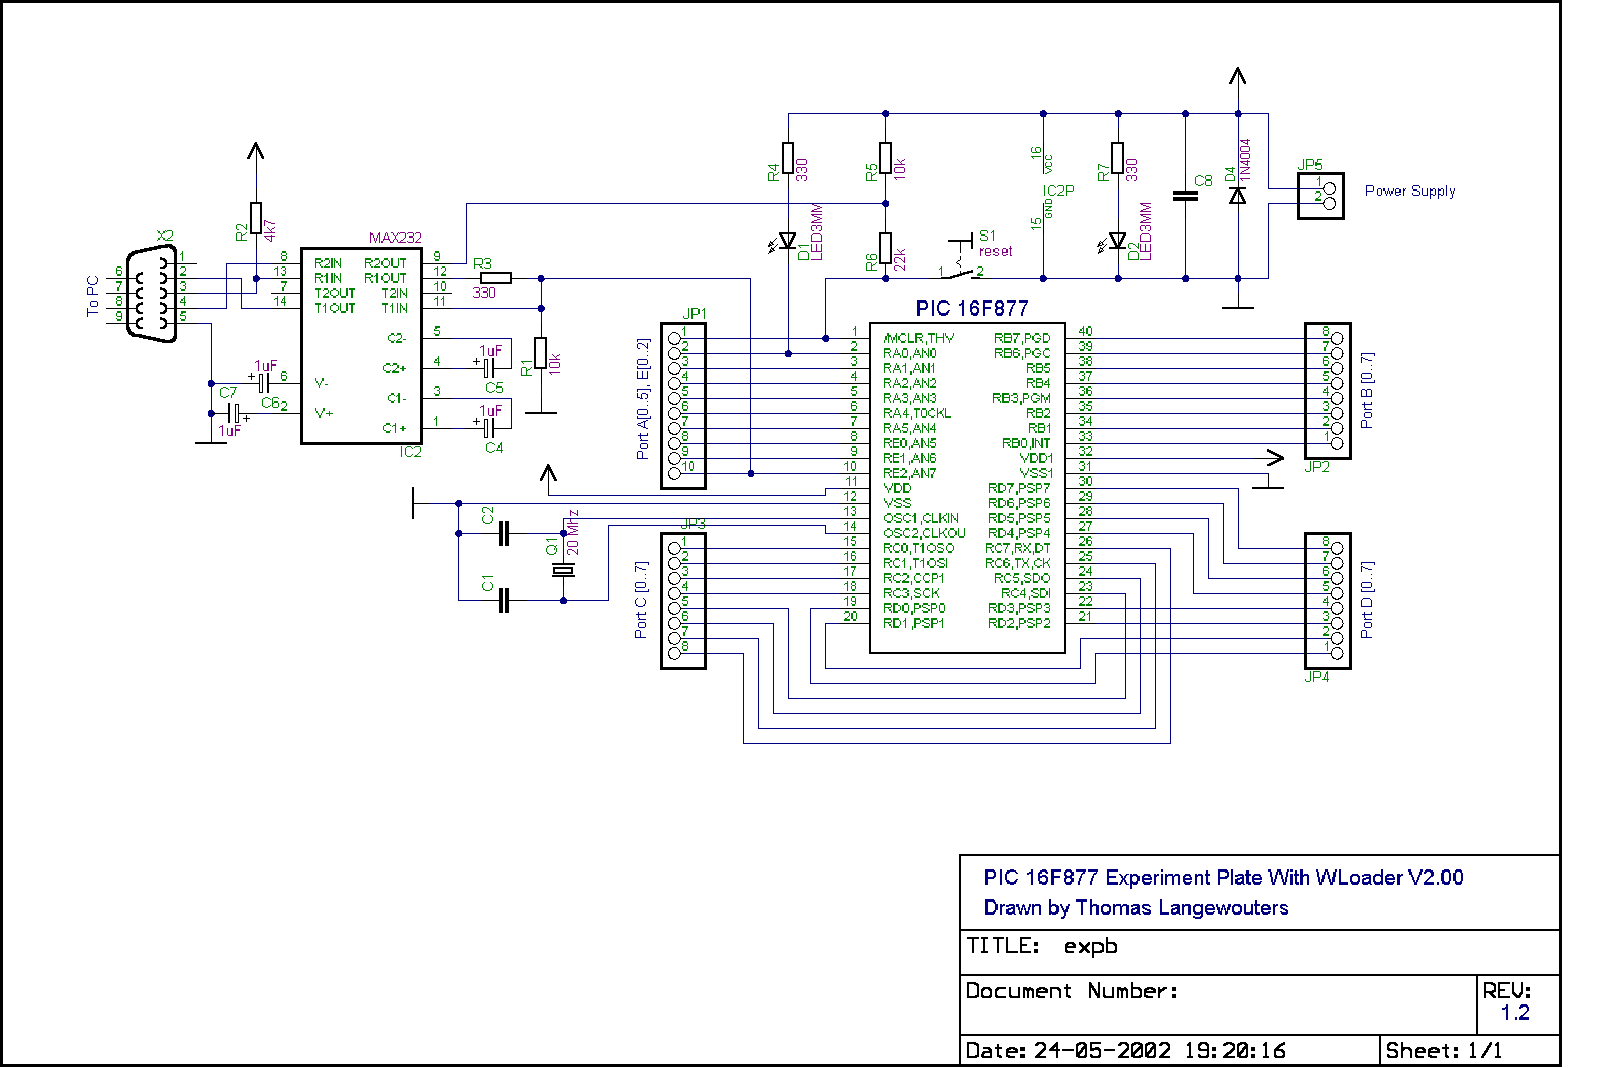Select the "OSC1,CLKIN" pin name
The image size is (1599, 1068).
click(921, 518)
